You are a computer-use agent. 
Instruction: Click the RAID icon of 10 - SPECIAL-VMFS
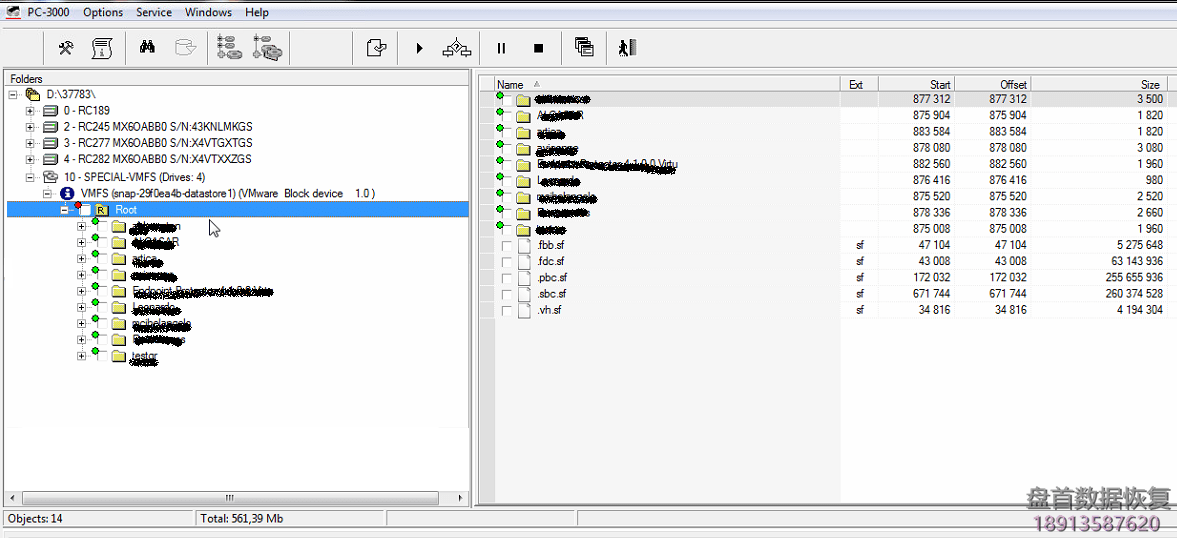(x=50, y=177)
